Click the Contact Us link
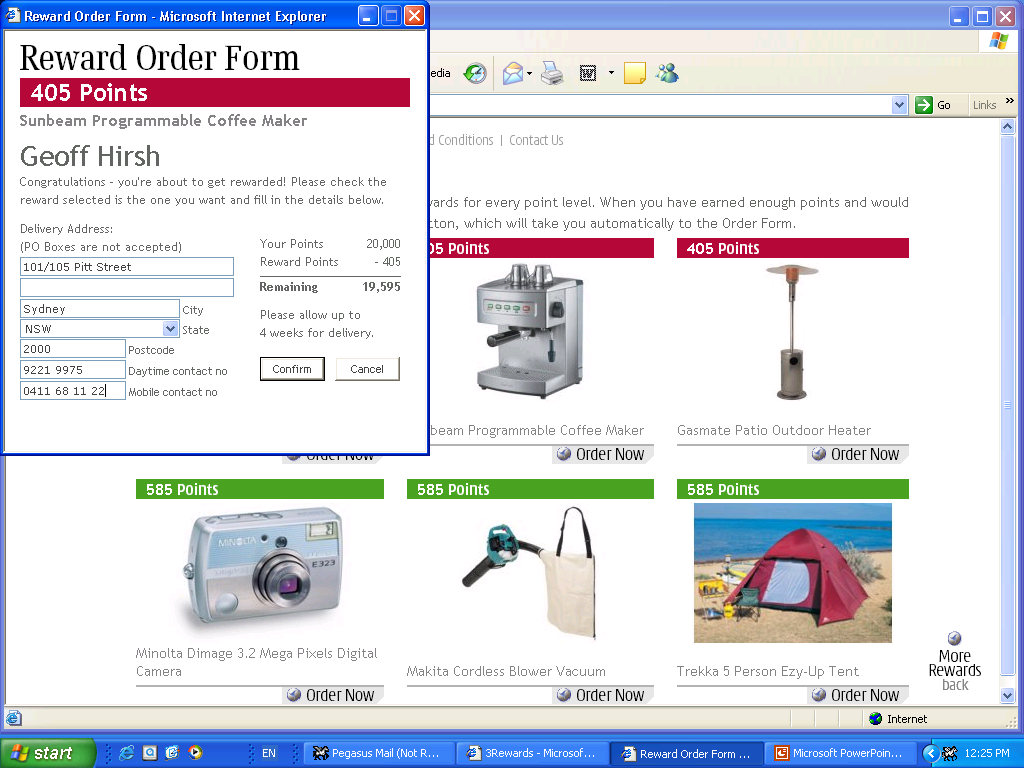This screenshot has height=768, width=1024. click(x=536, y=140)
